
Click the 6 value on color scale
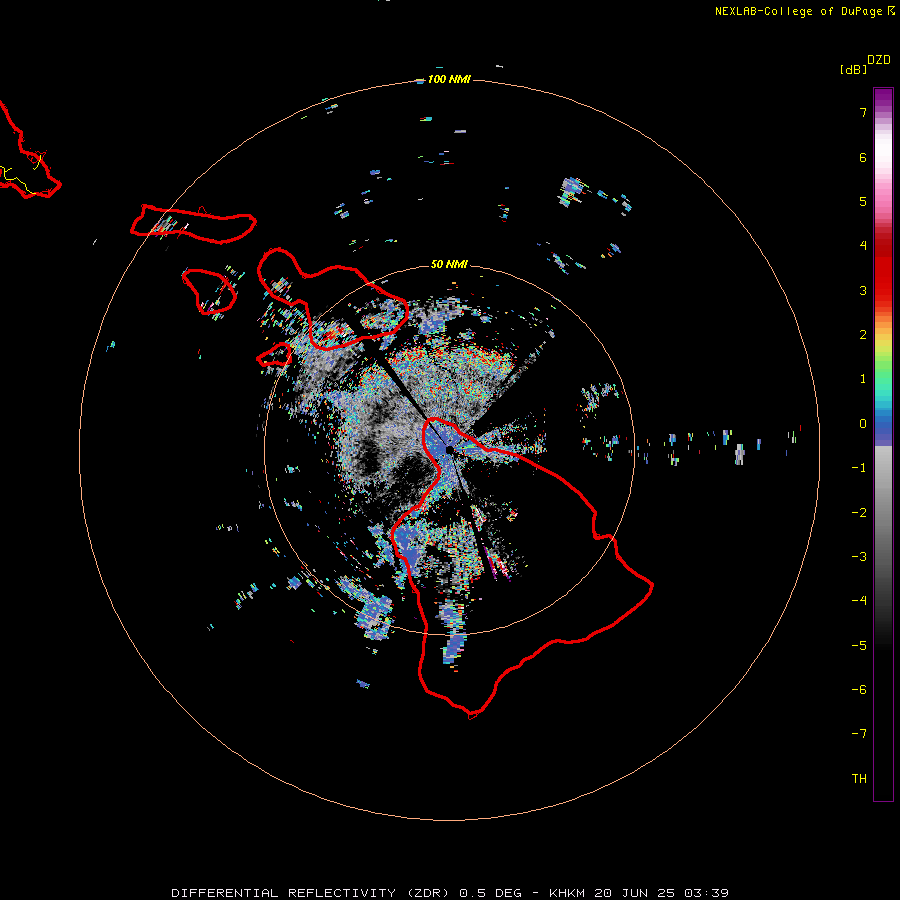click(863, 157)
